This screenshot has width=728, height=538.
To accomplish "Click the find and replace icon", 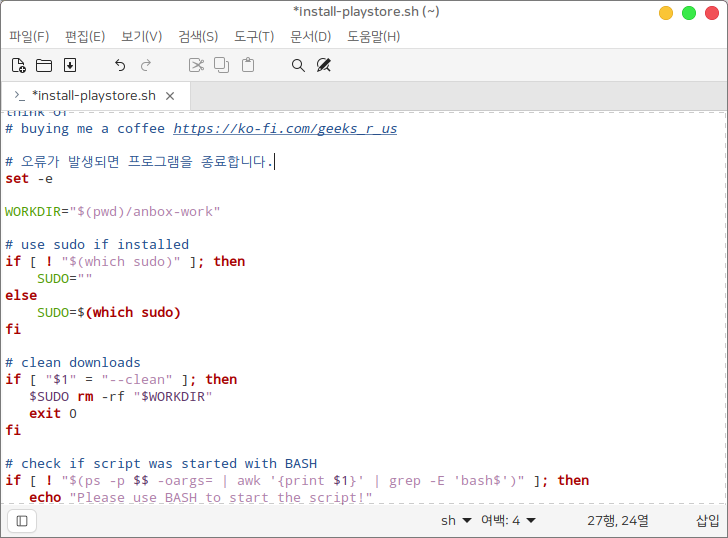I will pyautogui.click(x=323, y=65).
